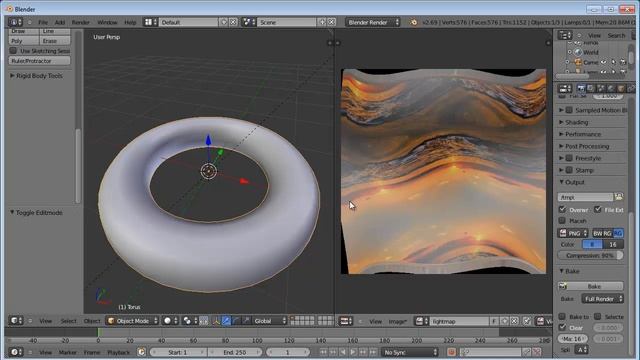The image size is (640, 360).
Task: Click the Blender logo icon in the info header
Action: click(413, 22)
